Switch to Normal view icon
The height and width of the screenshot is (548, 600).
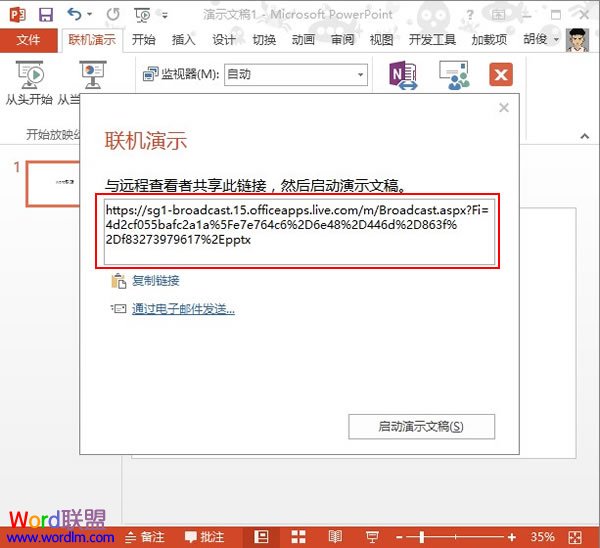[x=261, y=537]
